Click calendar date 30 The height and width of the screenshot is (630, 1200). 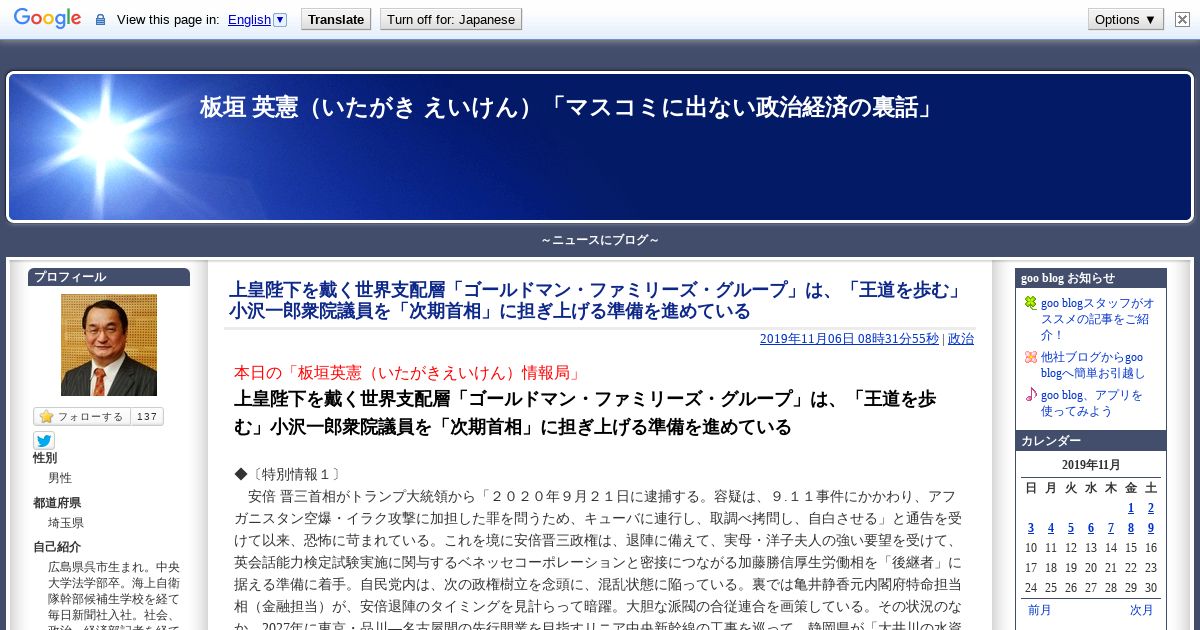pyautogui.click(x=1151, y=588)
